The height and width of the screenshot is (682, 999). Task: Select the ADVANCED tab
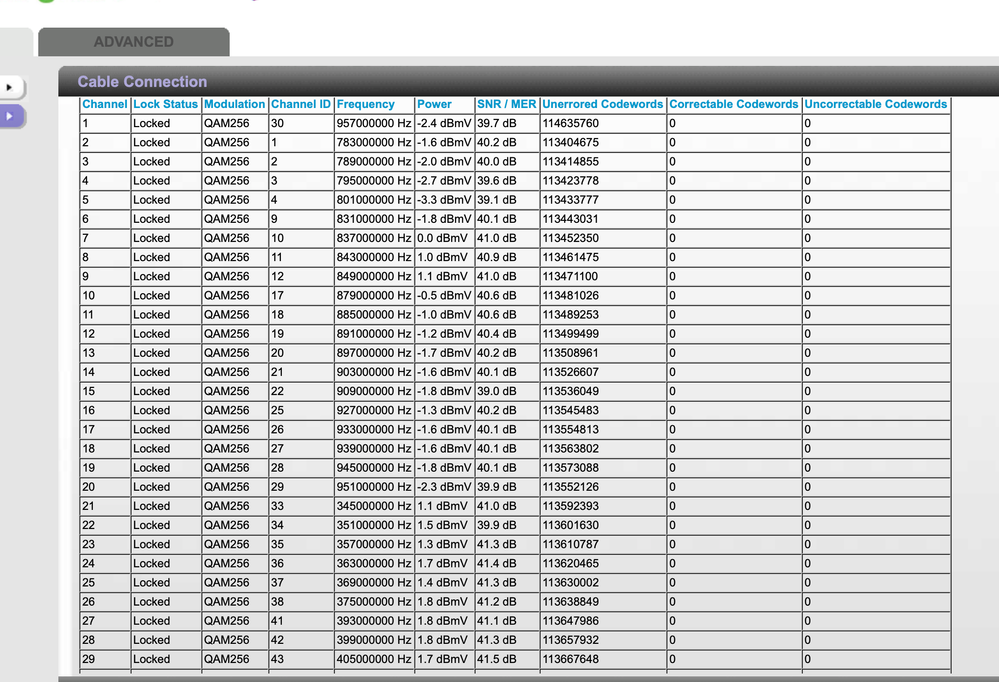133,42
